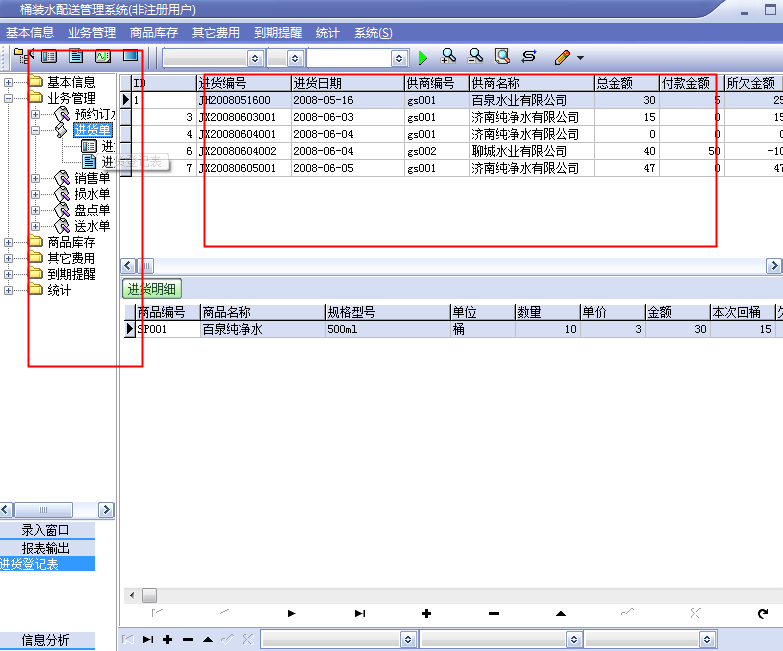Screen dimensions: 783x651
Task: Click the 报表输出 panel button
Action: [47, 548]
